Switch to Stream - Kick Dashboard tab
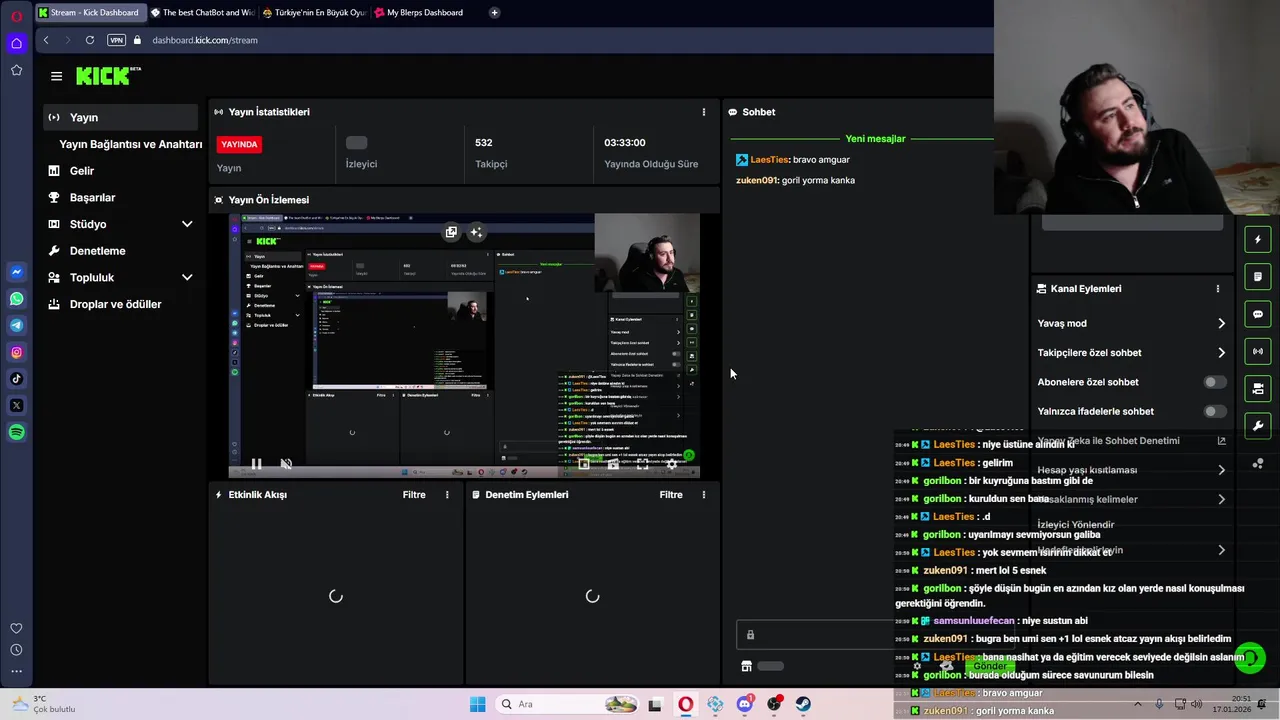This screenshot has width=1280, height=720. (x=89, y=13)
